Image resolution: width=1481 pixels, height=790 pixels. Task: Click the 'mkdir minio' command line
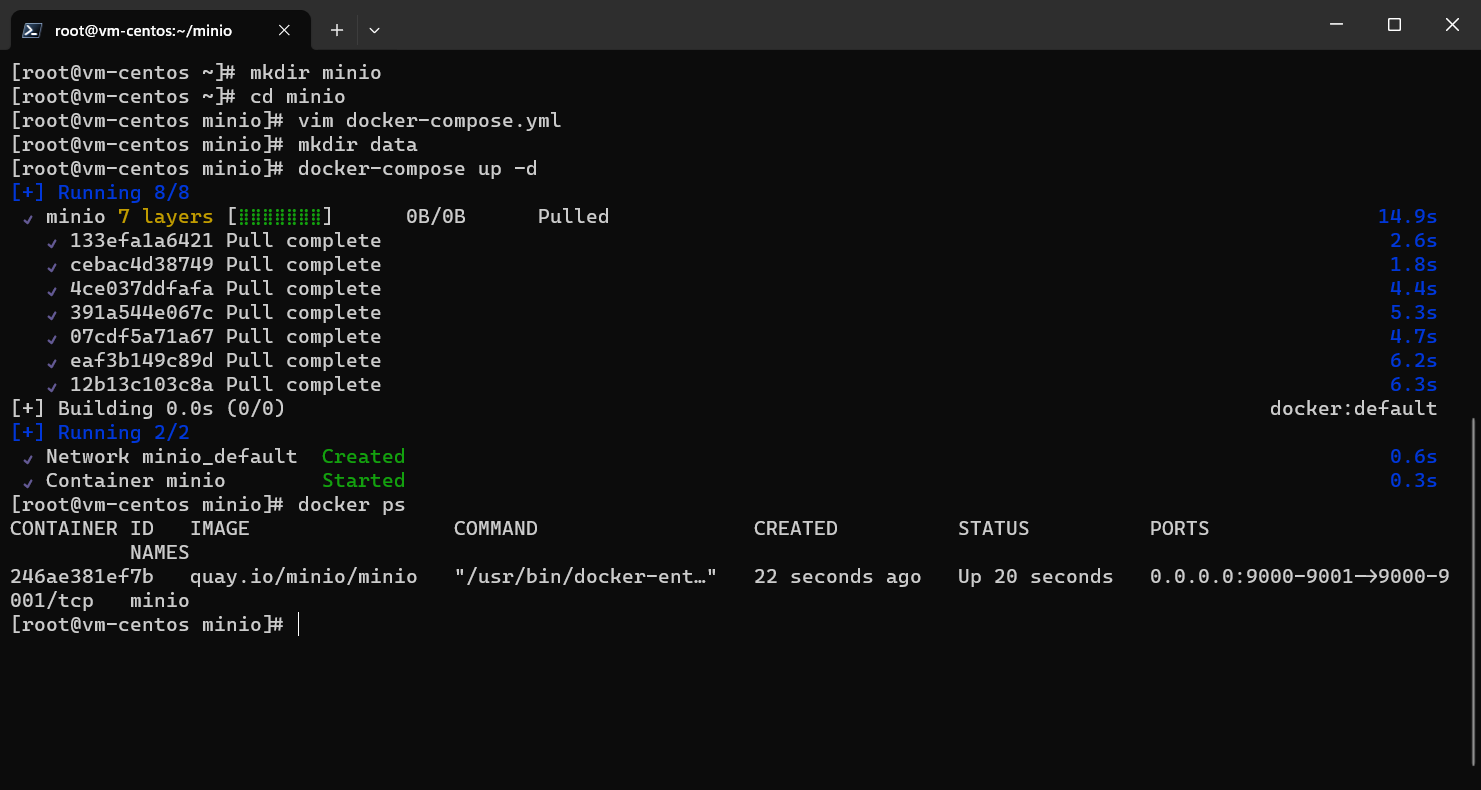click(x=196, y=73)
